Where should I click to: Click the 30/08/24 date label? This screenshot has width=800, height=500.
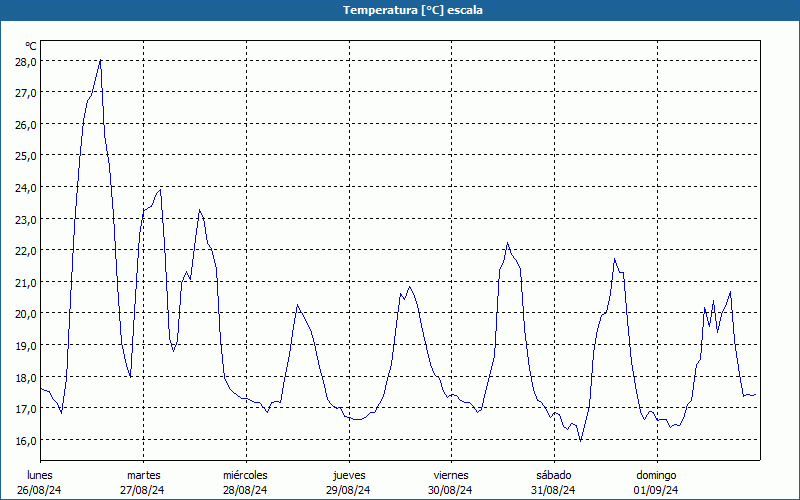coord(451,490)
